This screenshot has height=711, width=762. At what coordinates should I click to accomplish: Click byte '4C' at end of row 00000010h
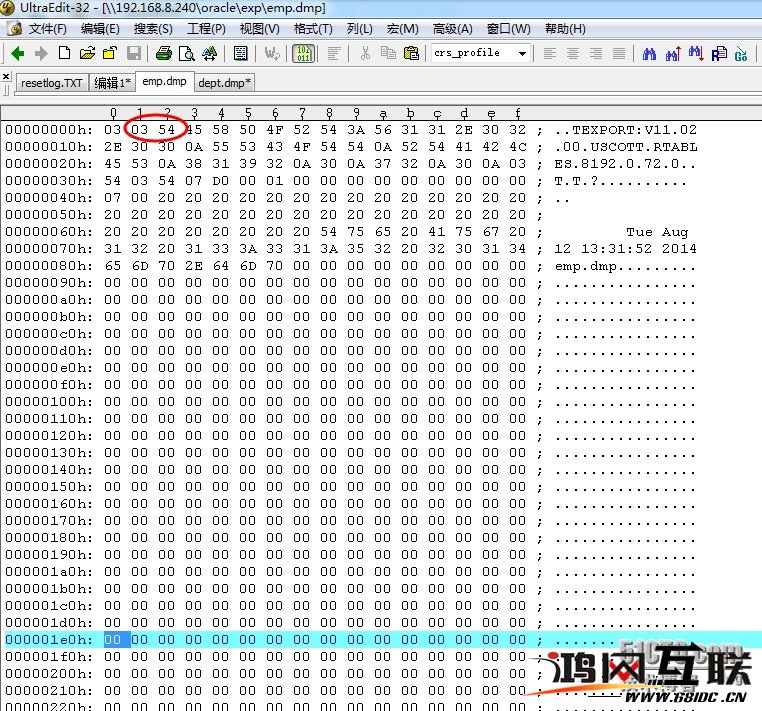[x=518, y=147]
